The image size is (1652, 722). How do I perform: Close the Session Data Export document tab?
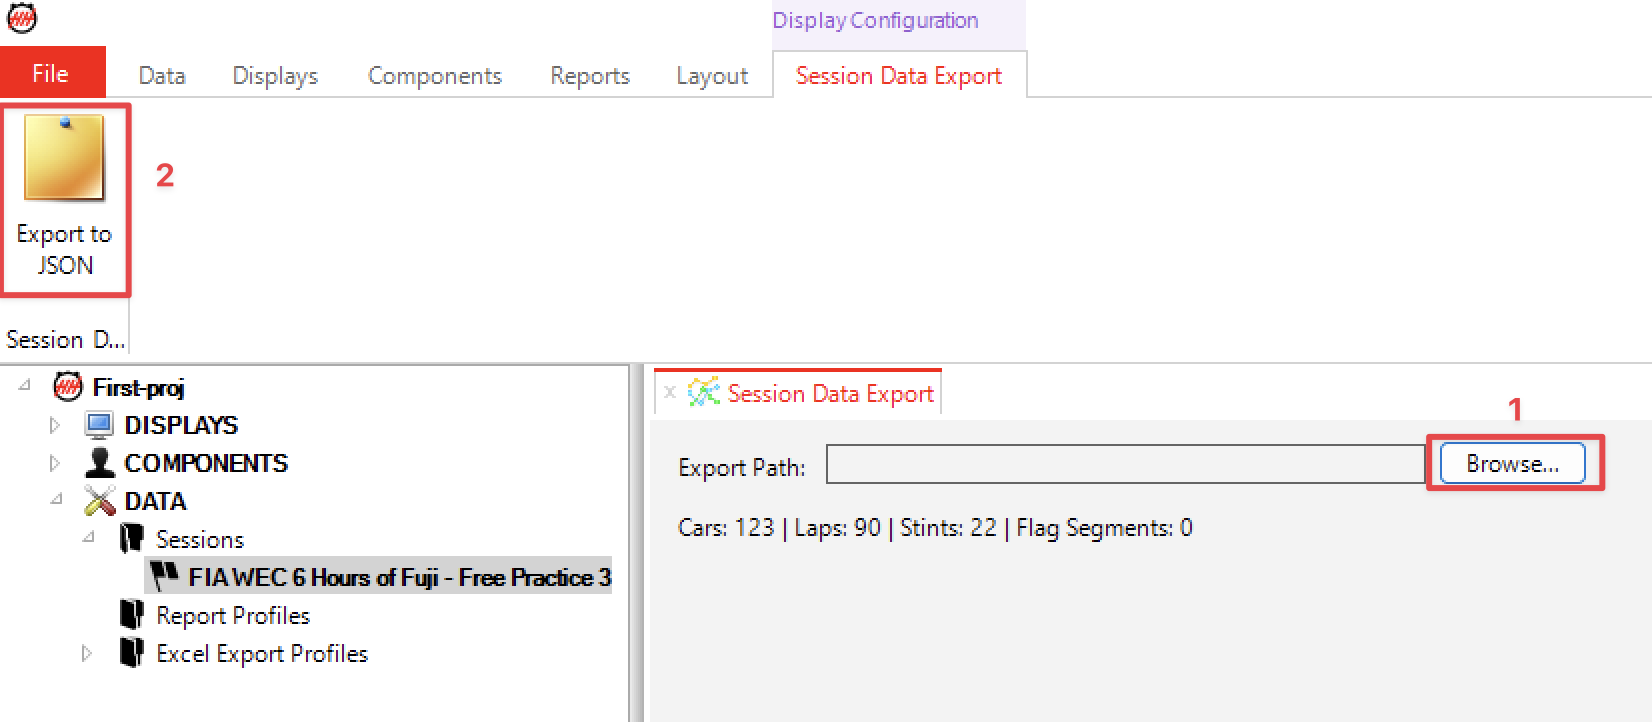click(670, 393)
